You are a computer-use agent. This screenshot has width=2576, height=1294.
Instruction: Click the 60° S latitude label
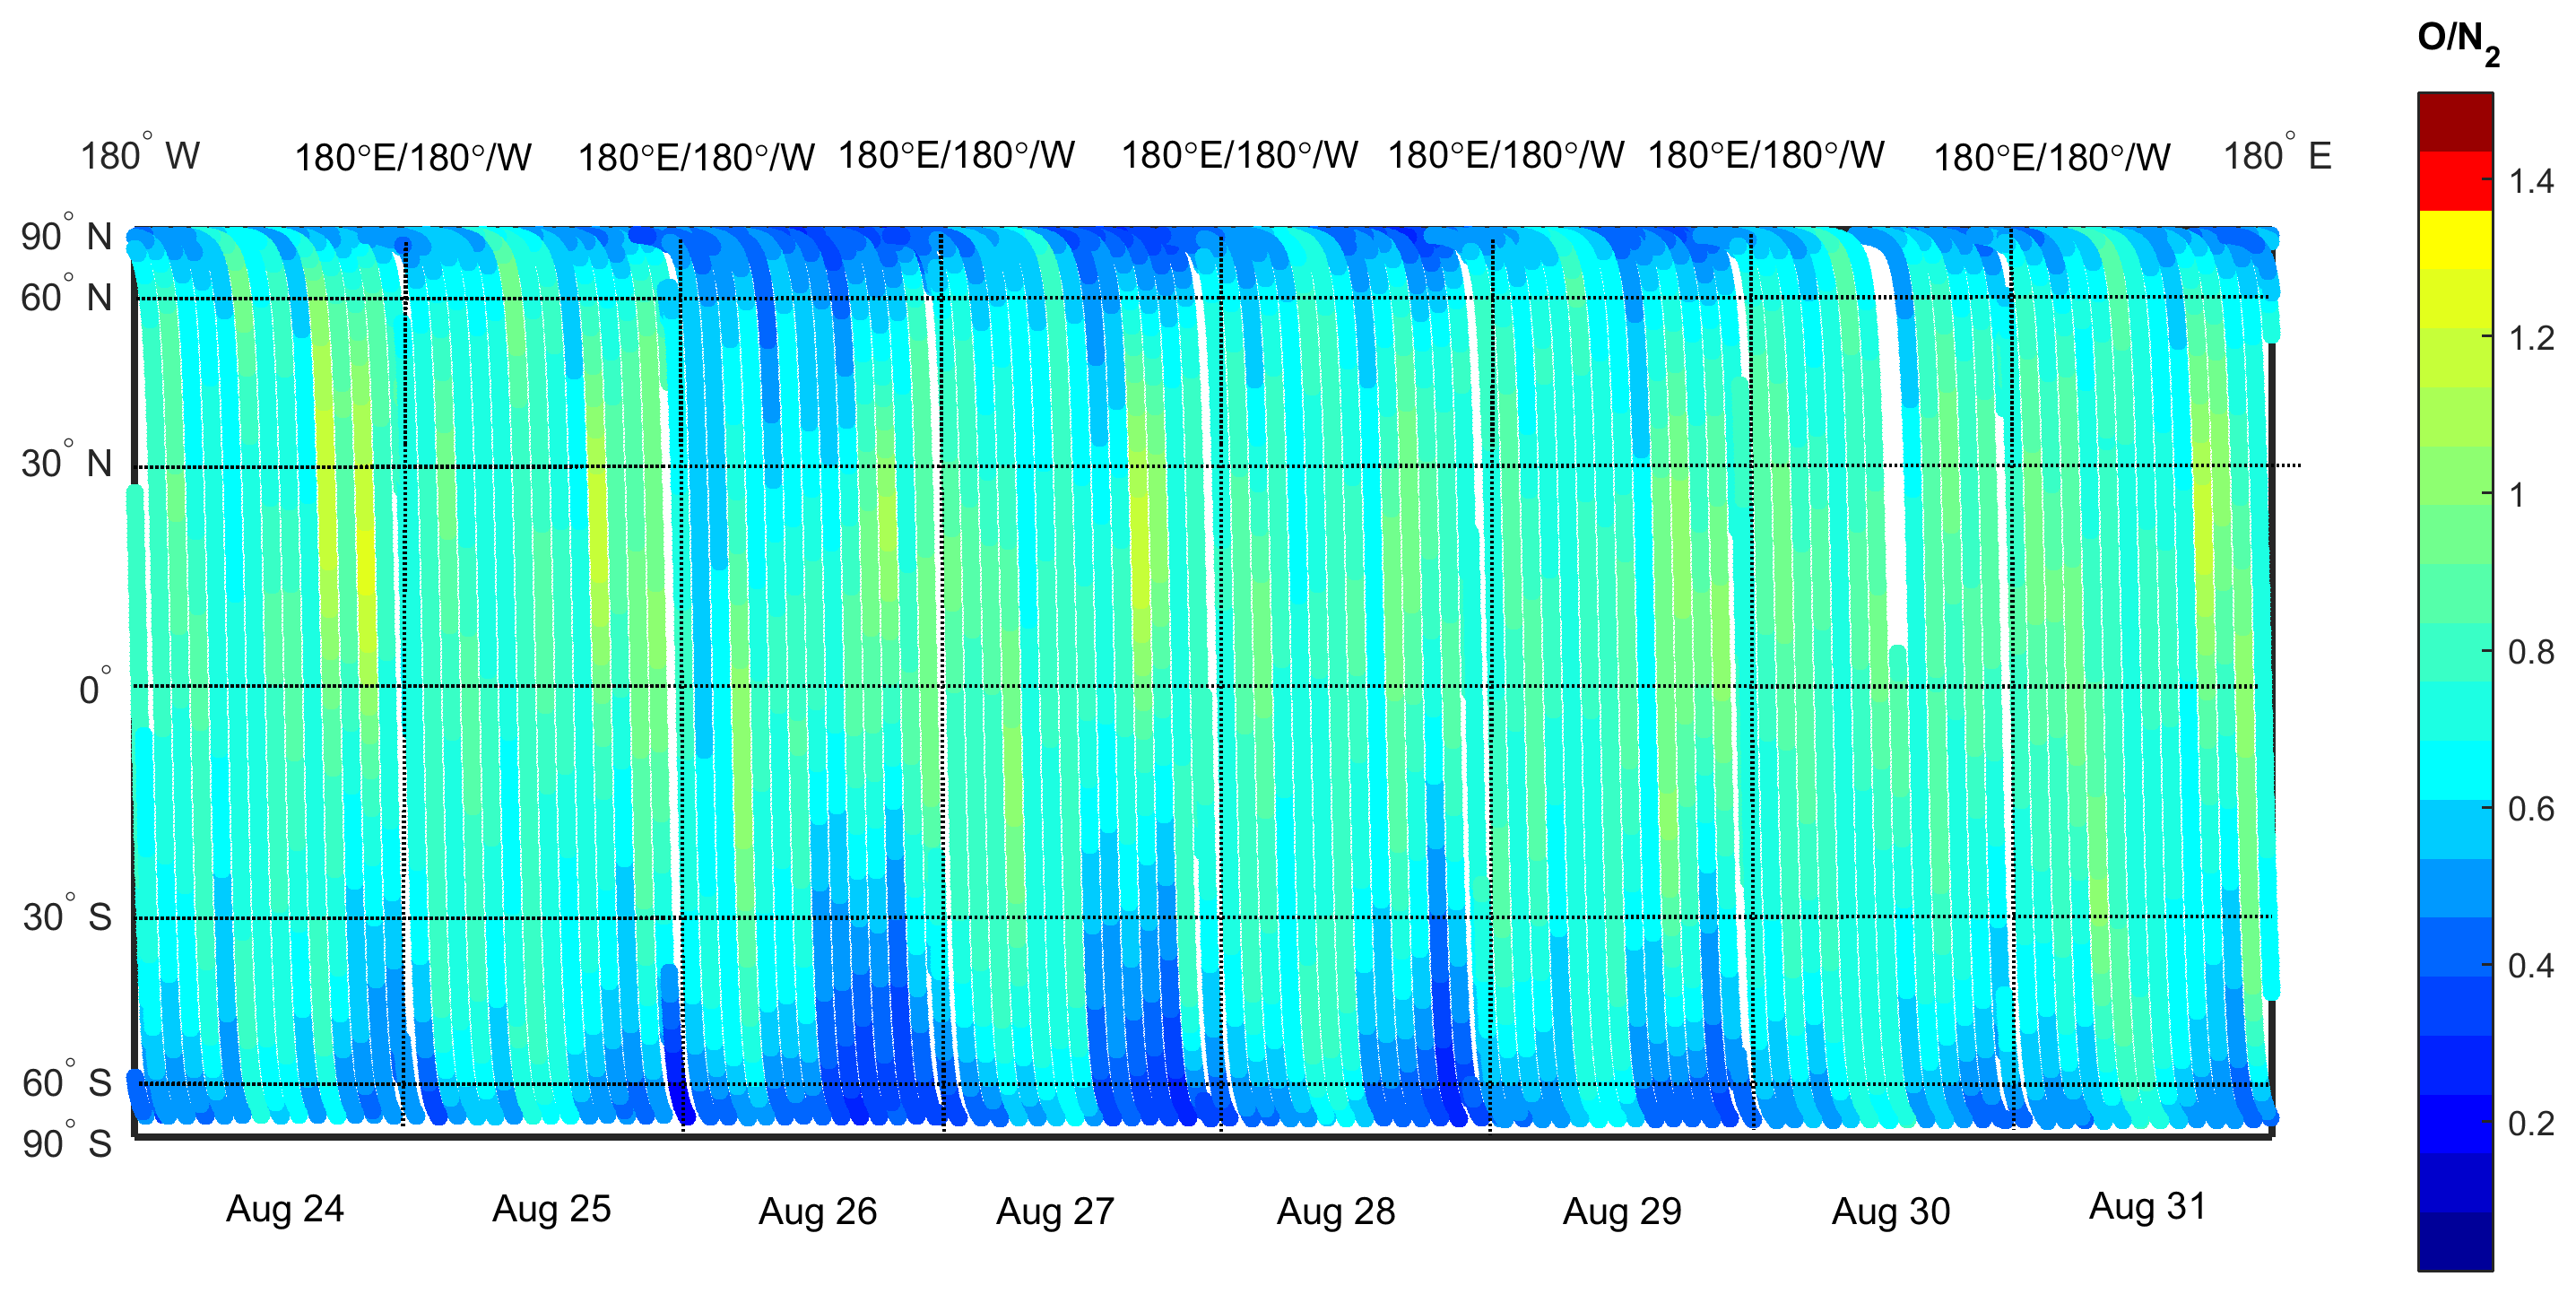pos(66,1082)
